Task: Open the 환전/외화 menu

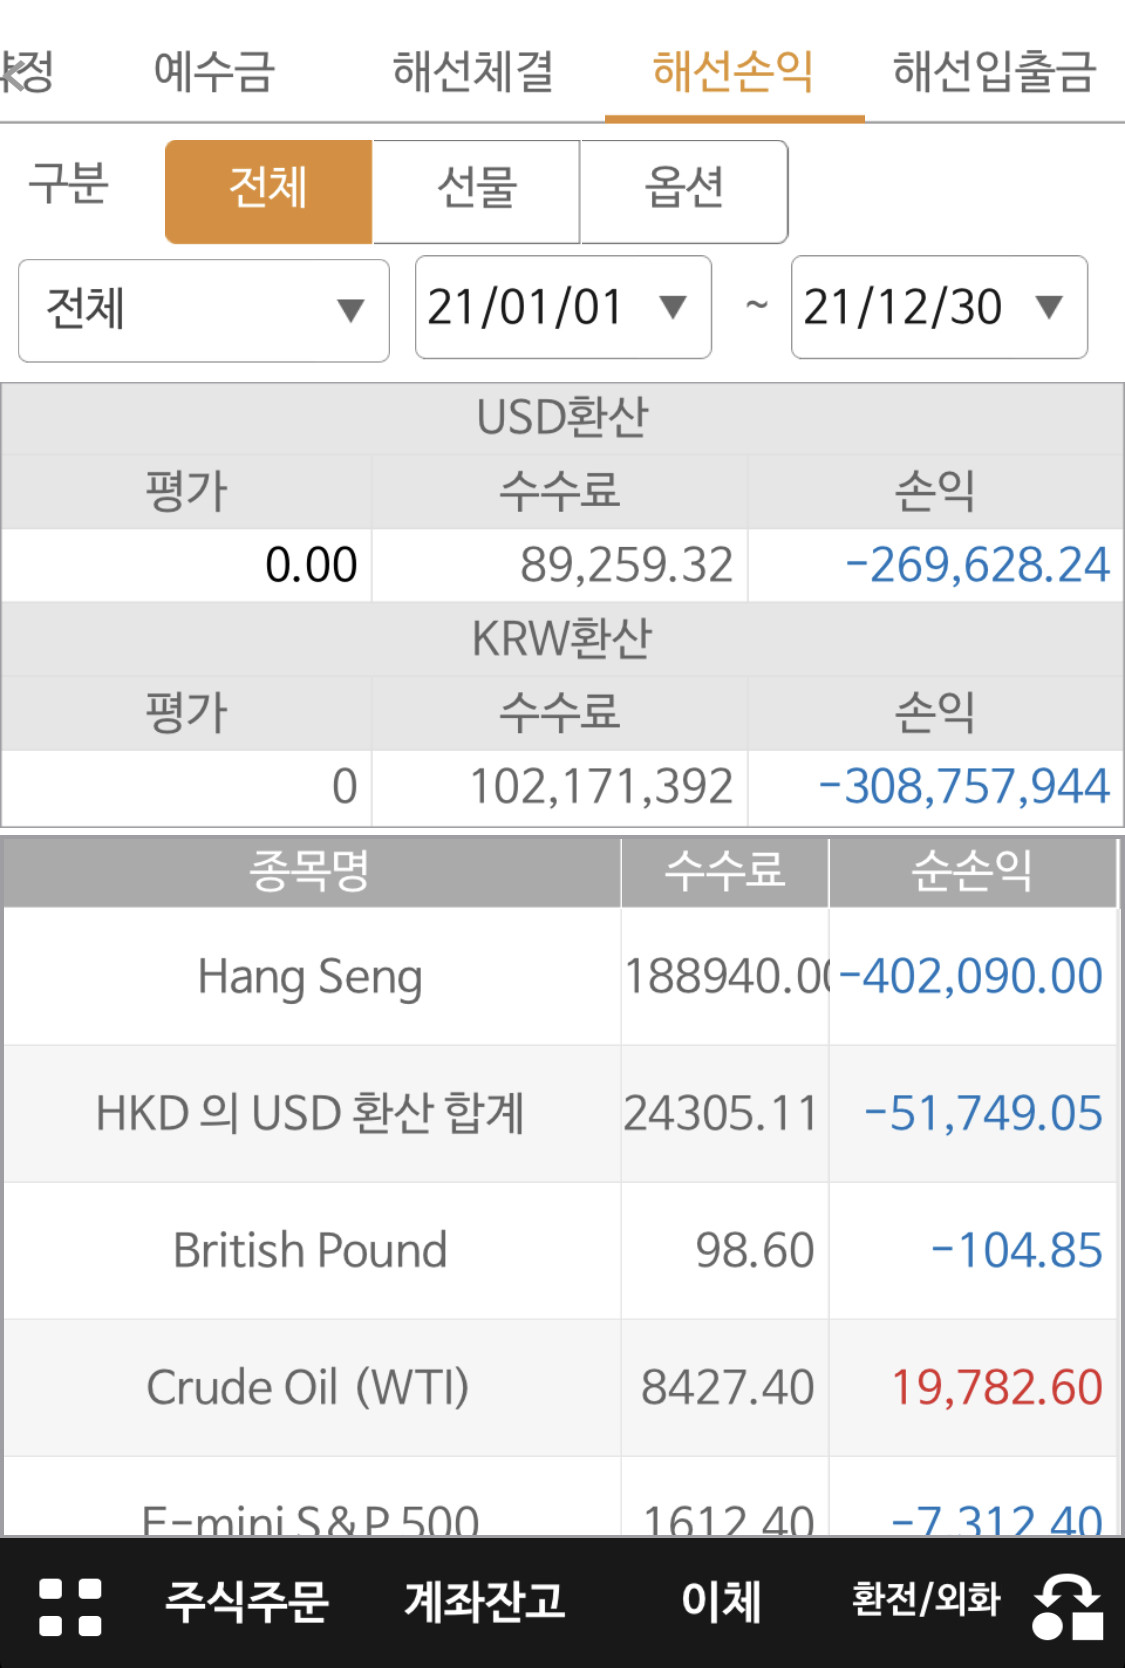Action: [925, 1600]
